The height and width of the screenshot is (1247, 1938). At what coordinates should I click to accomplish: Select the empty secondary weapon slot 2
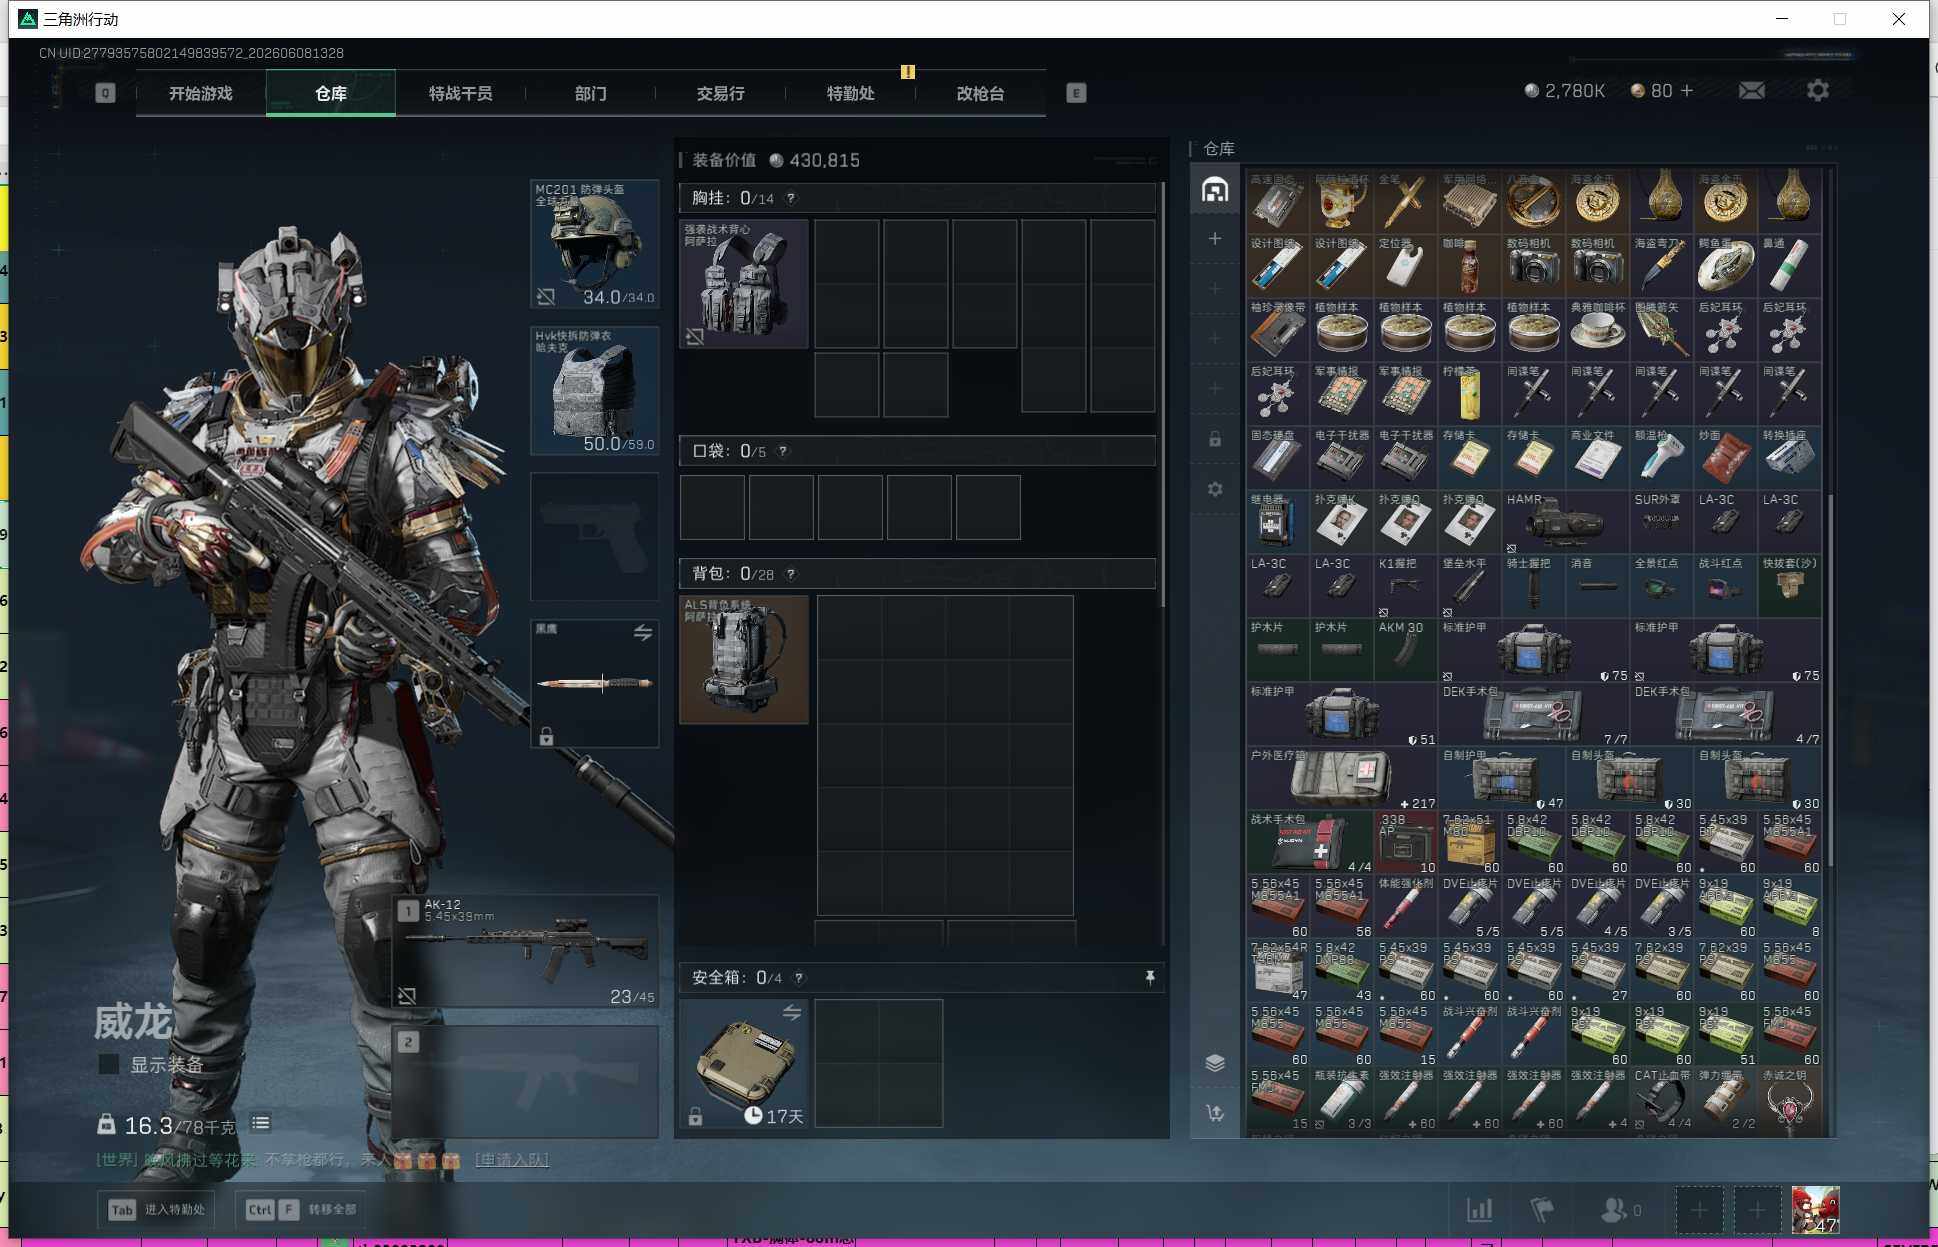click(526, 1082)
